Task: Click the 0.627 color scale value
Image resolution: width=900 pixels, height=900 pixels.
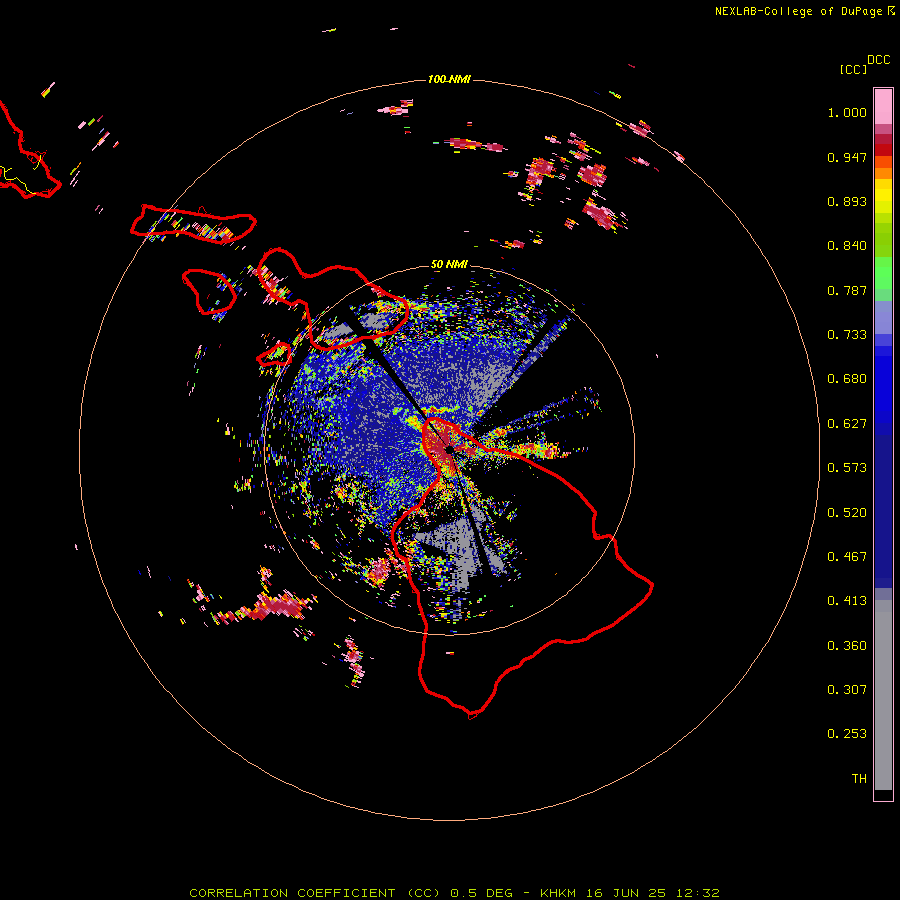Action: click(x=847, y=424)
